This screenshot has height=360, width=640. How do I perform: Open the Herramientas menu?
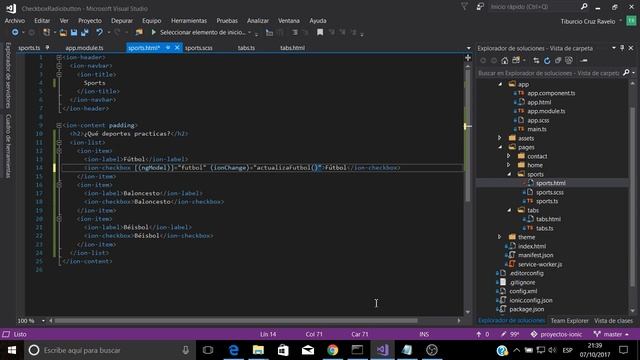189,20
